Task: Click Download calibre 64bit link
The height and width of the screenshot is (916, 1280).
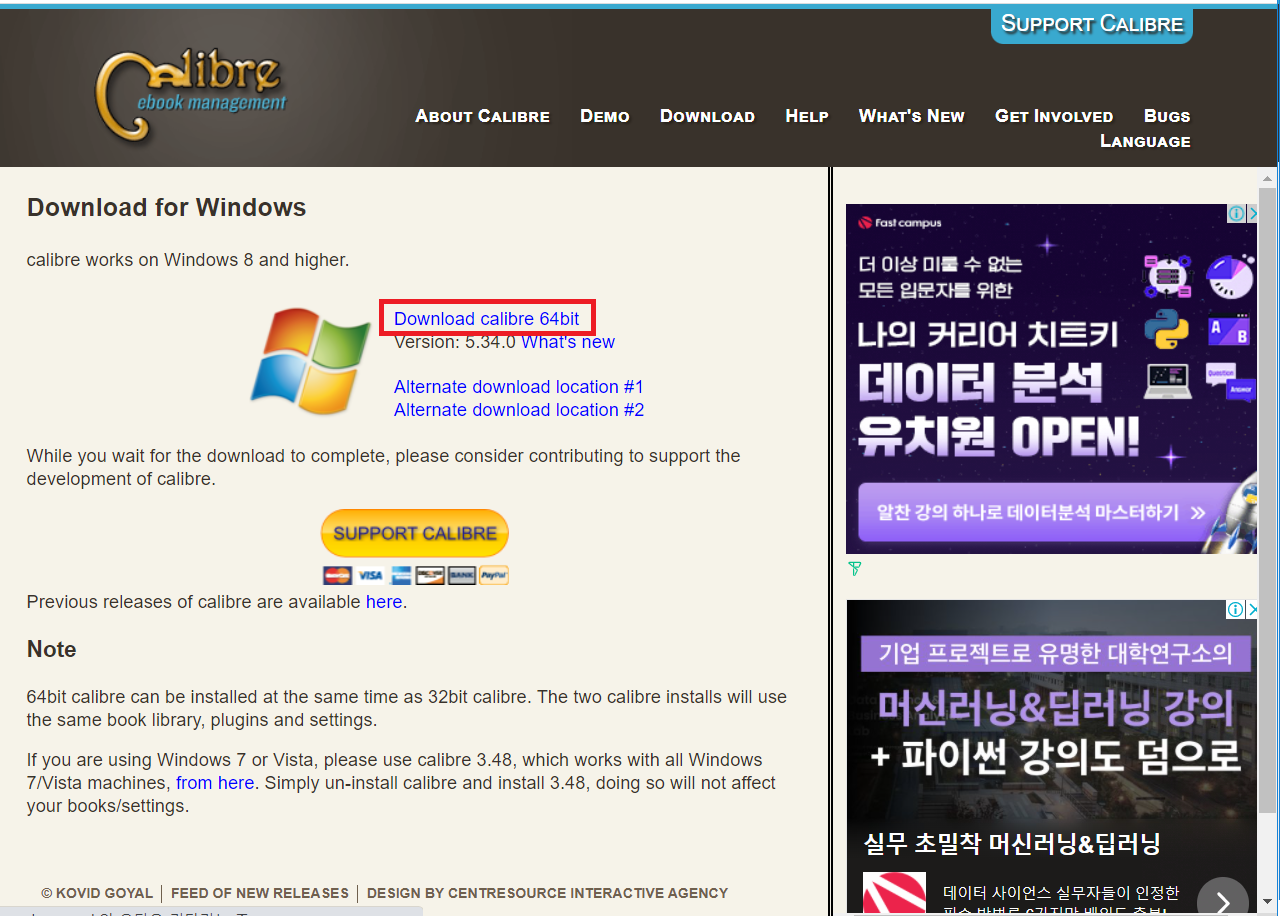Action: click(x=487, y=319)
